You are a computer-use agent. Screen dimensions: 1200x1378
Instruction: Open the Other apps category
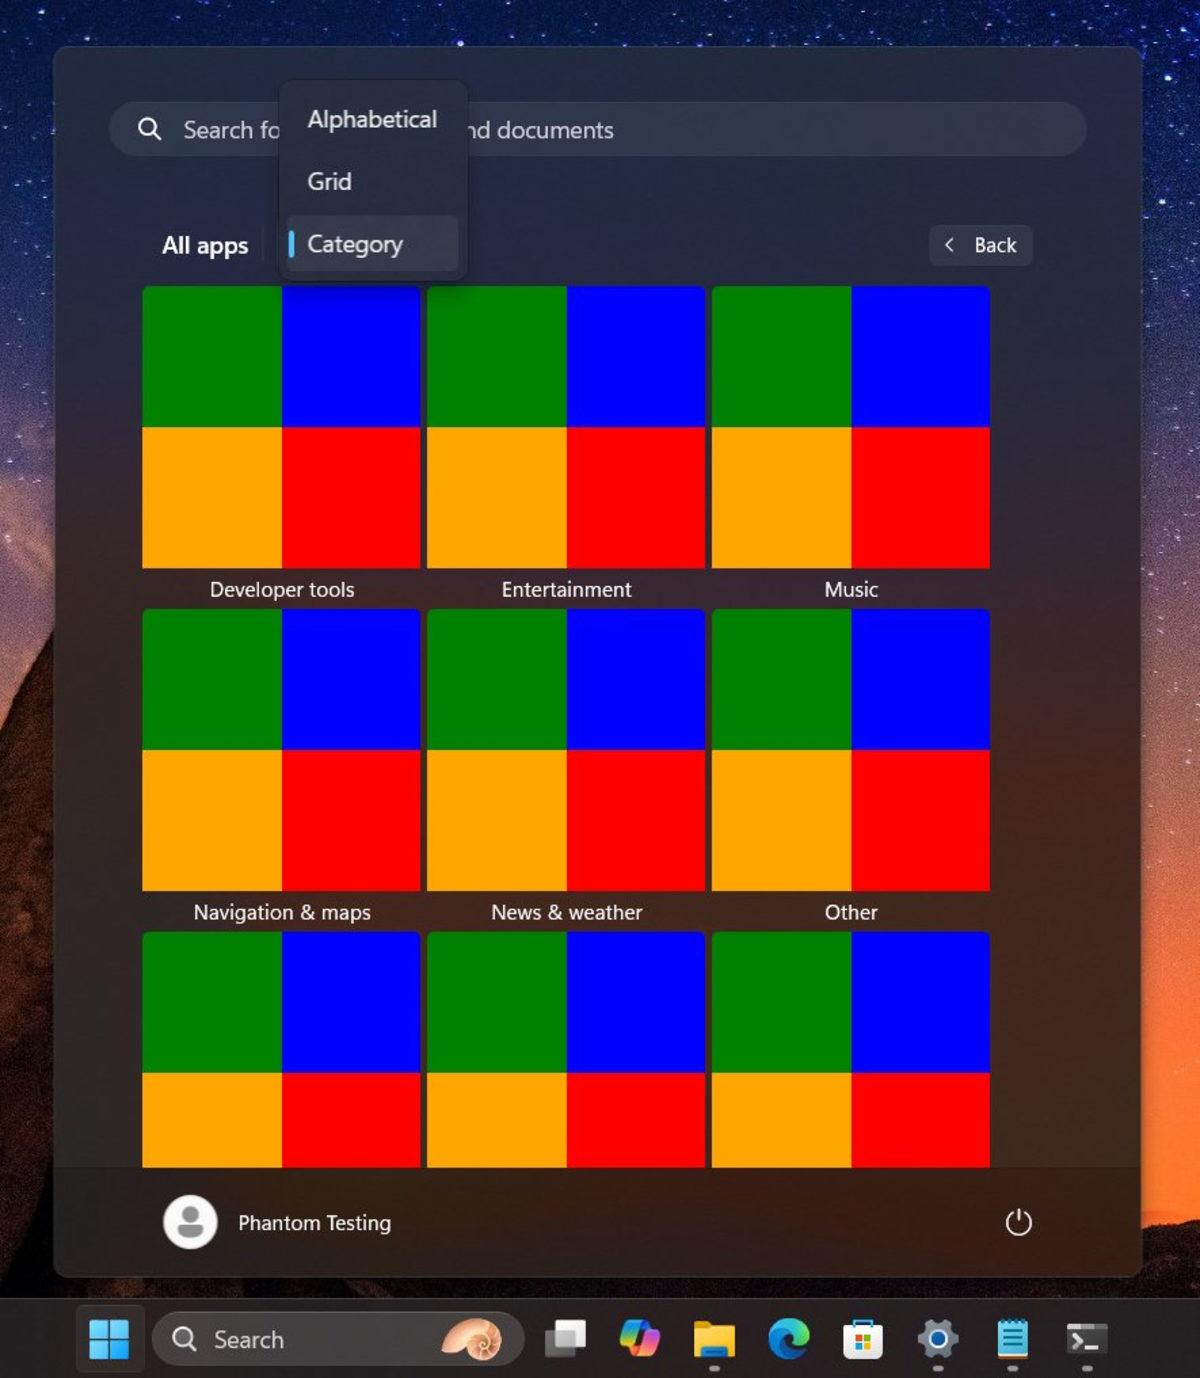tap(851, 748)
